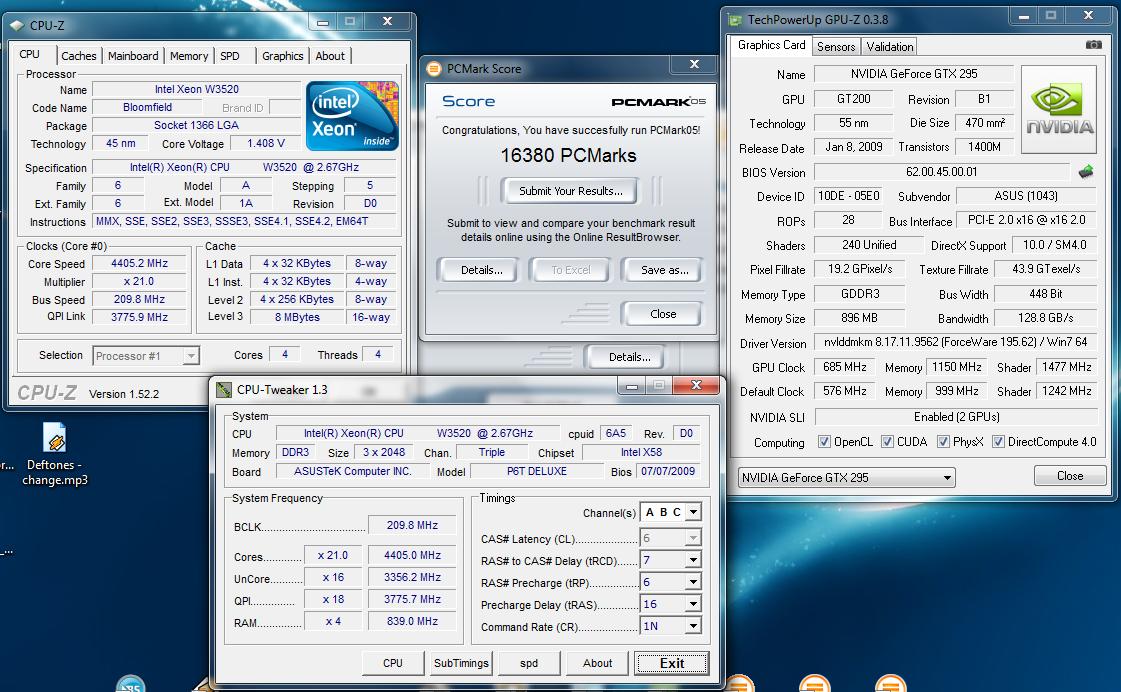This screenshot has width=1121, height=692.
Task: Click the Intel Xeon W3520 name field in CPU-Z
Action: pos(197,89)
